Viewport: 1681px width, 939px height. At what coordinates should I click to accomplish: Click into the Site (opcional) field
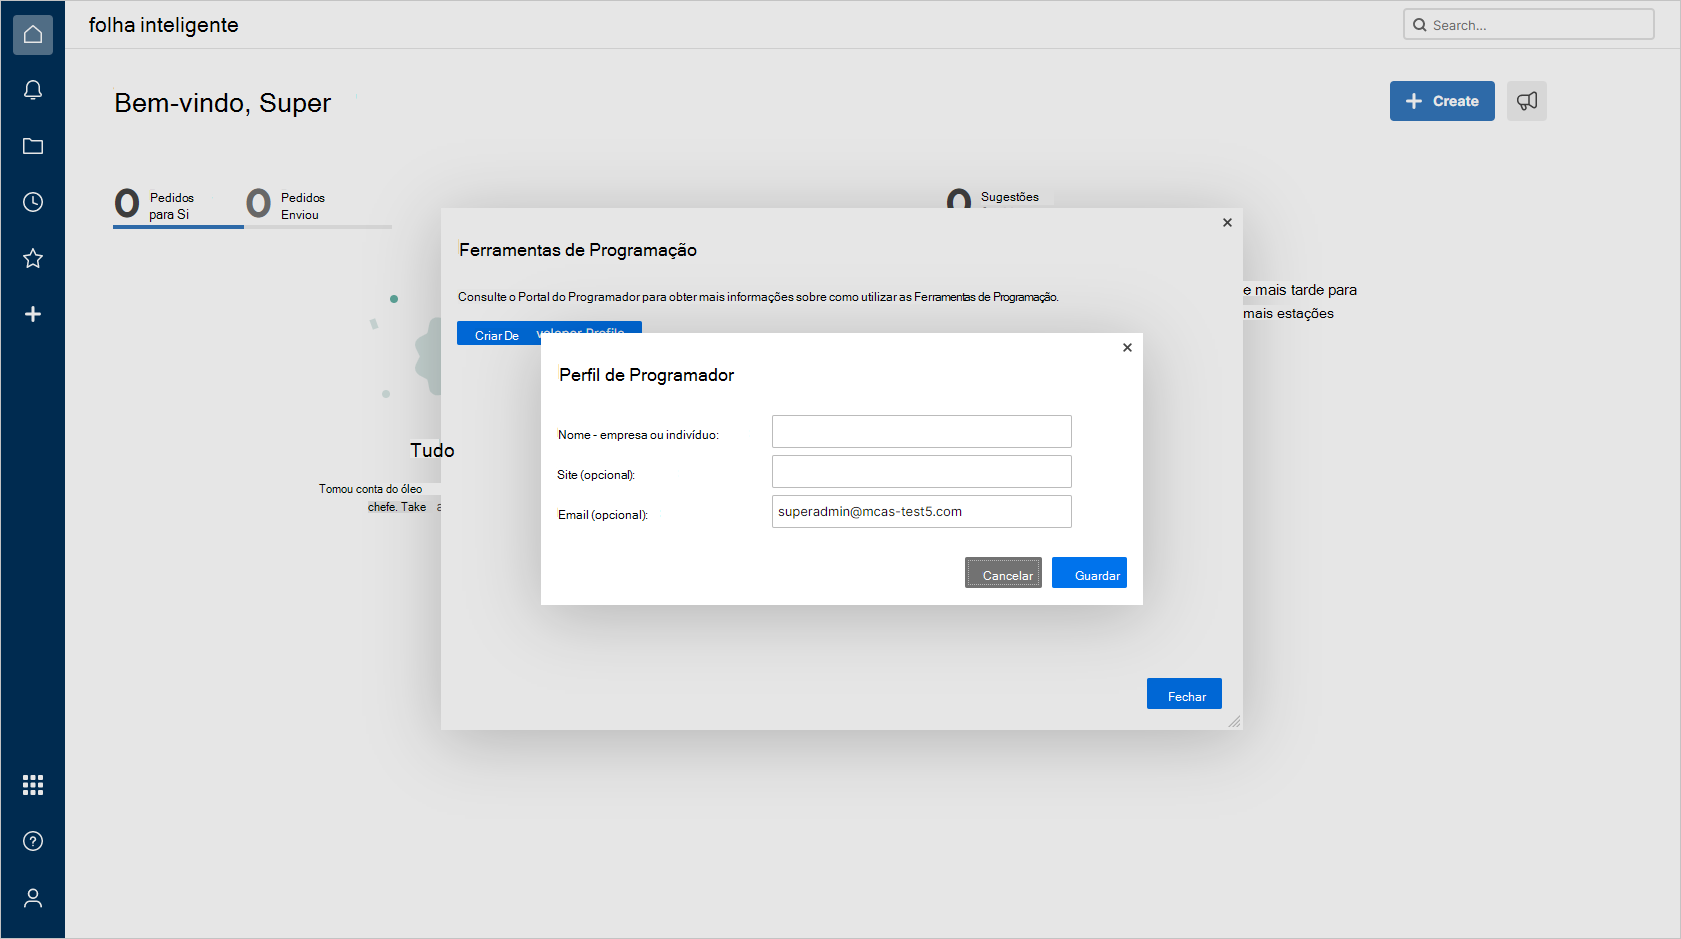(x=921, y=472)
